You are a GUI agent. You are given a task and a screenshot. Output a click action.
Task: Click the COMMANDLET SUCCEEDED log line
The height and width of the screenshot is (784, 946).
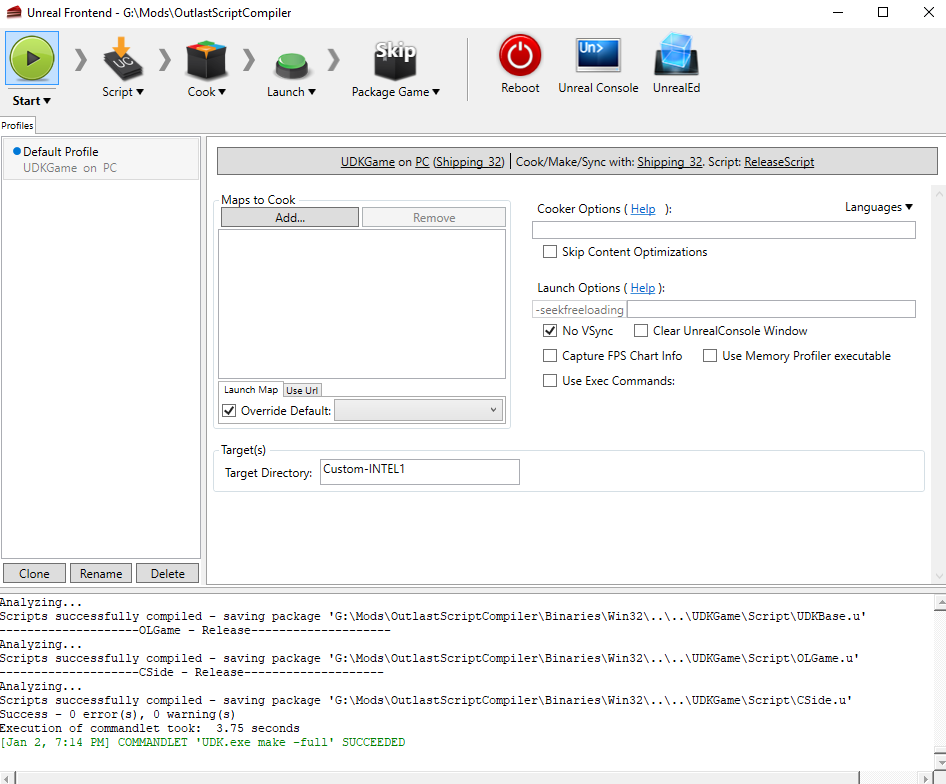click(203, 742)
